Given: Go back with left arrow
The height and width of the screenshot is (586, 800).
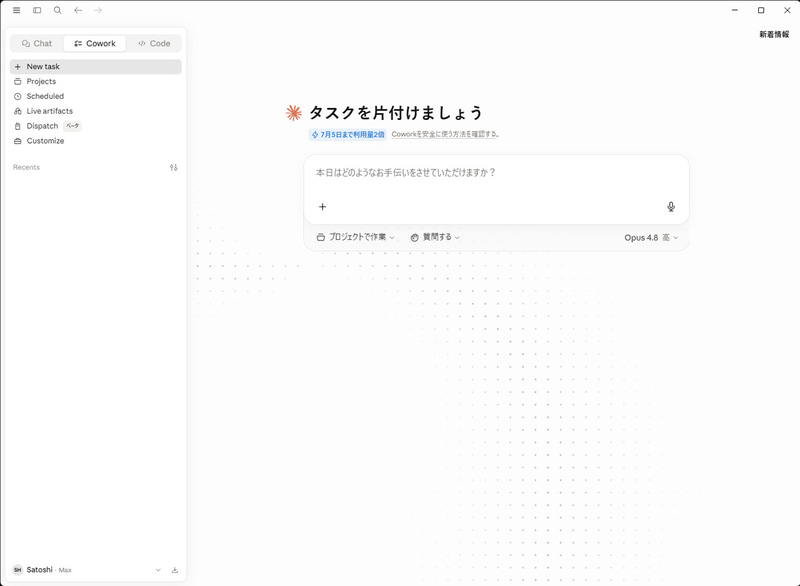Looking at the screenshot, I should (x=78, y=10).
